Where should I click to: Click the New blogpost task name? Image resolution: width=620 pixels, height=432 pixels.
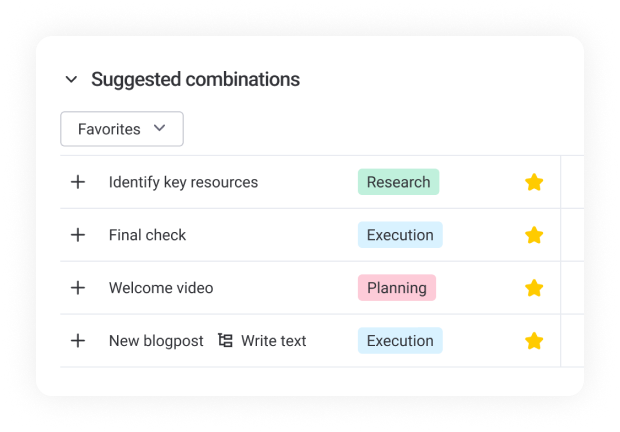156,341
